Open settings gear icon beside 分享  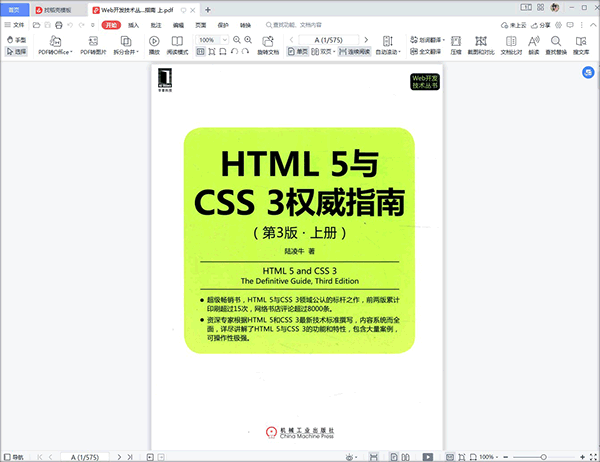pos(558,25)
